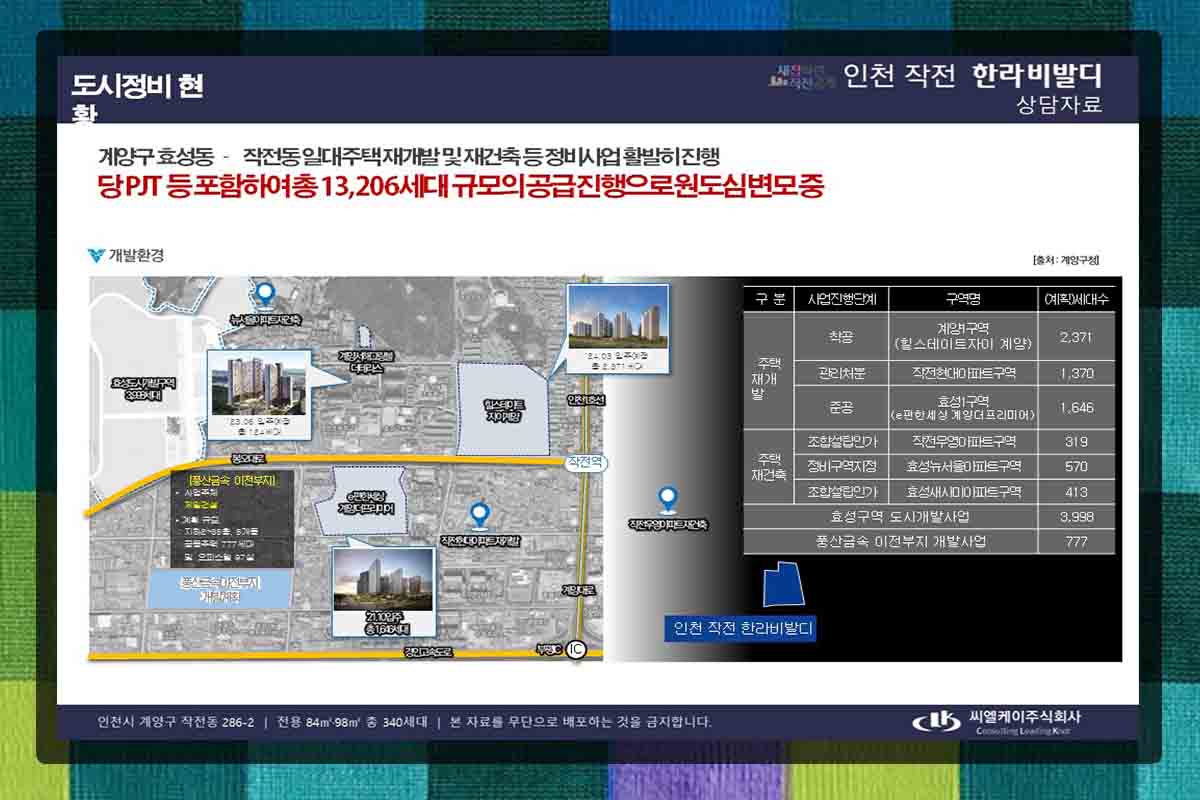Click the (계획)세대수 table header
Viewport: 1200px width, 800px height.
pos(1076,299)
